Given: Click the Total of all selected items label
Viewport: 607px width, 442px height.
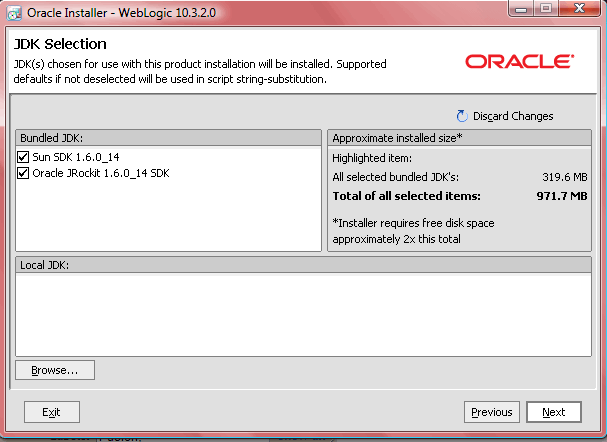Looking at the screenshot, I should pos(406,196).
